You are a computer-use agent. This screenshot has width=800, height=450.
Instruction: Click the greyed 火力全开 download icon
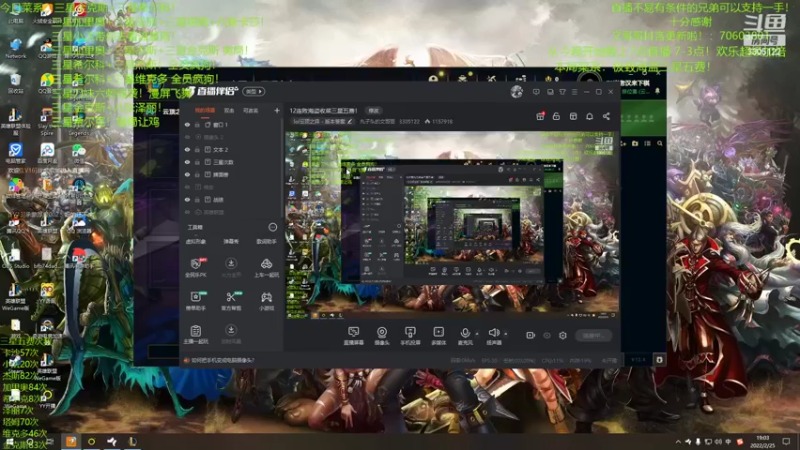tap(231, 263)
